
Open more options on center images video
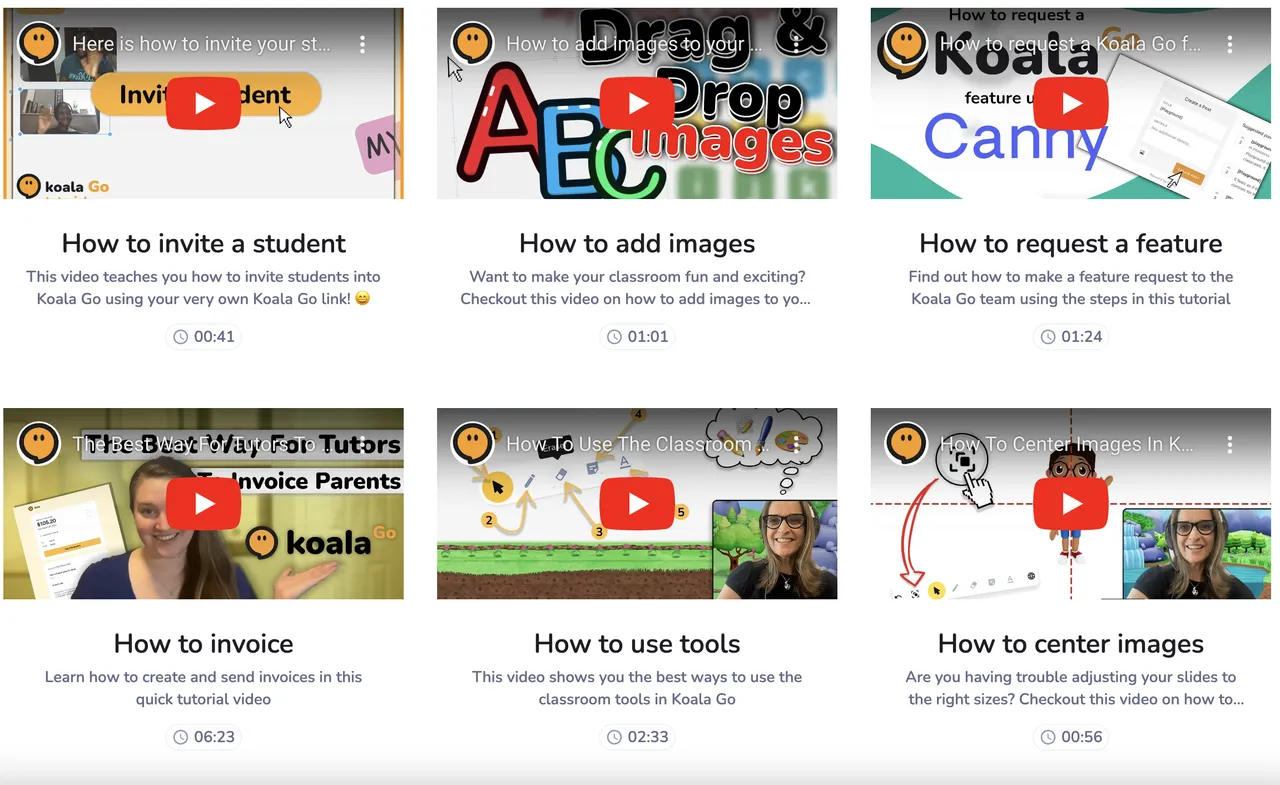click(x=1230, y=444)
